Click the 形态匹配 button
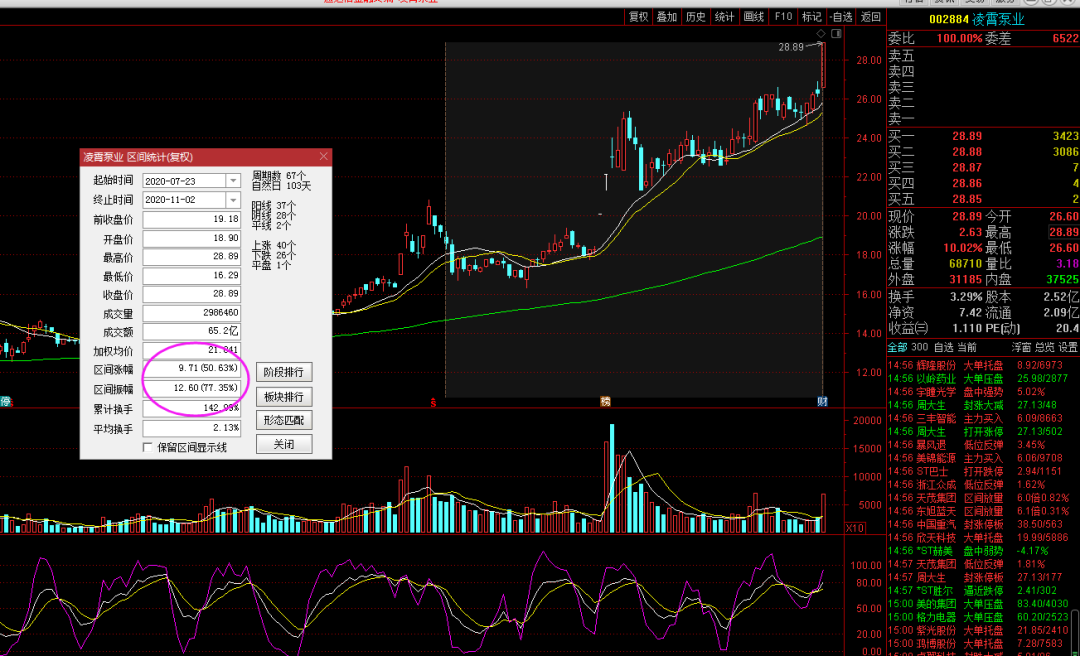The image size is (1080, 656). 284,420
